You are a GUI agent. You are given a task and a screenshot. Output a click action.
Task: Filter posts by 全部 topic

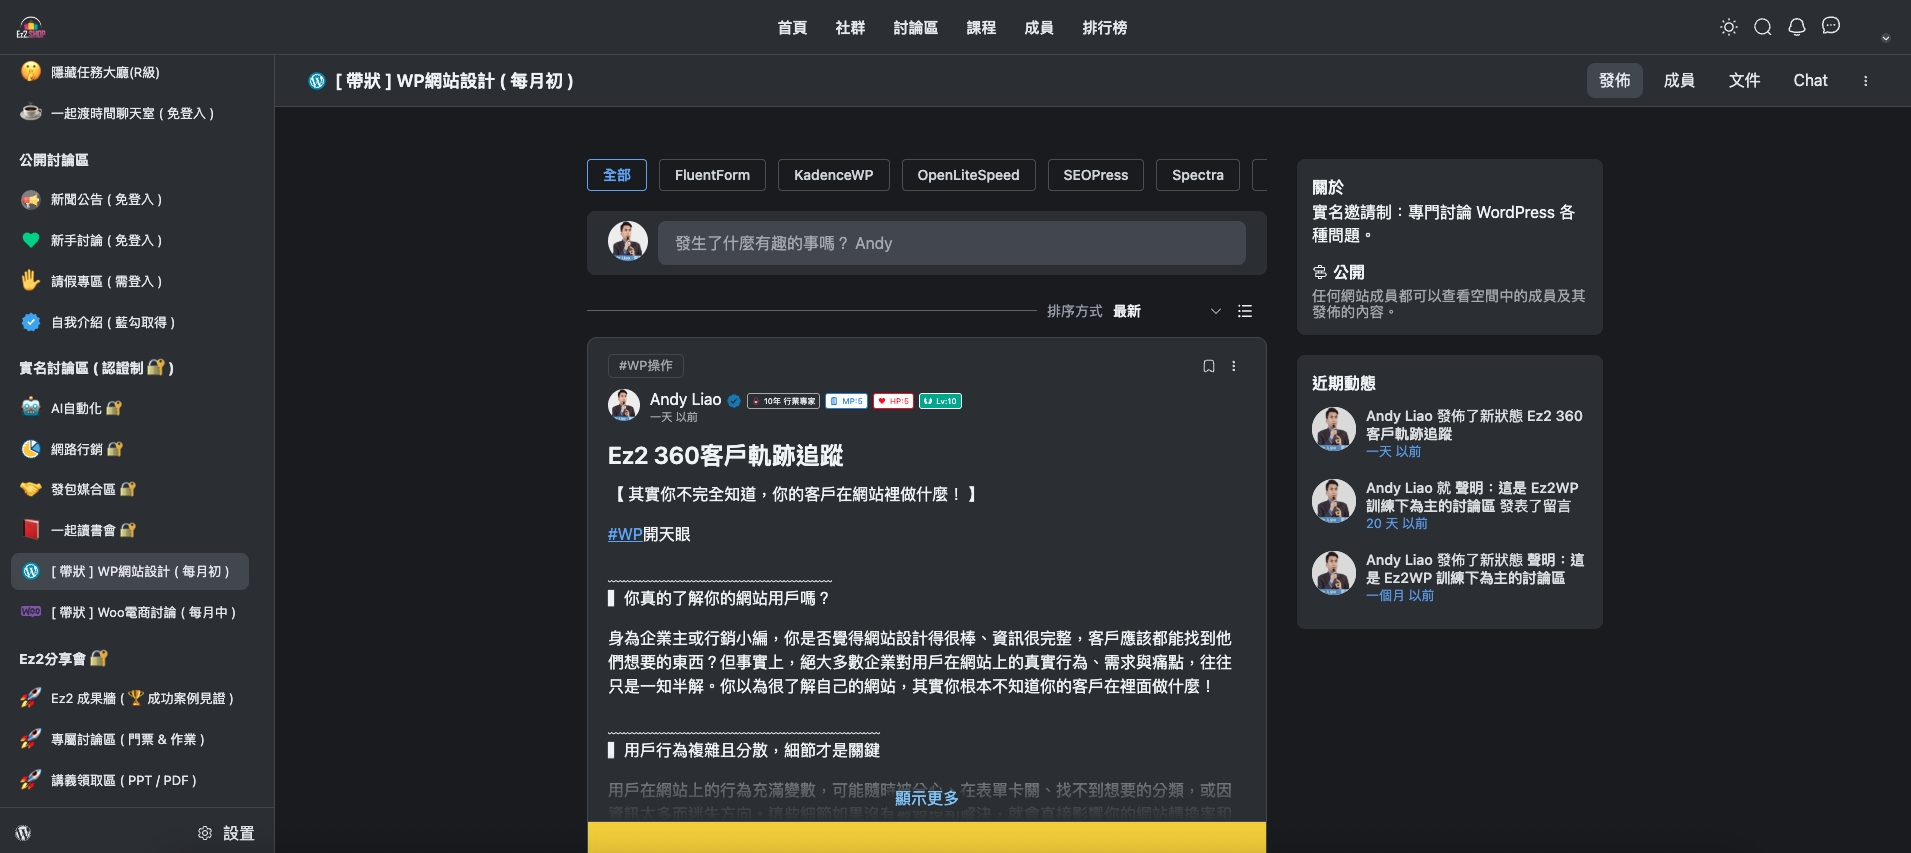tap(617, 175)
